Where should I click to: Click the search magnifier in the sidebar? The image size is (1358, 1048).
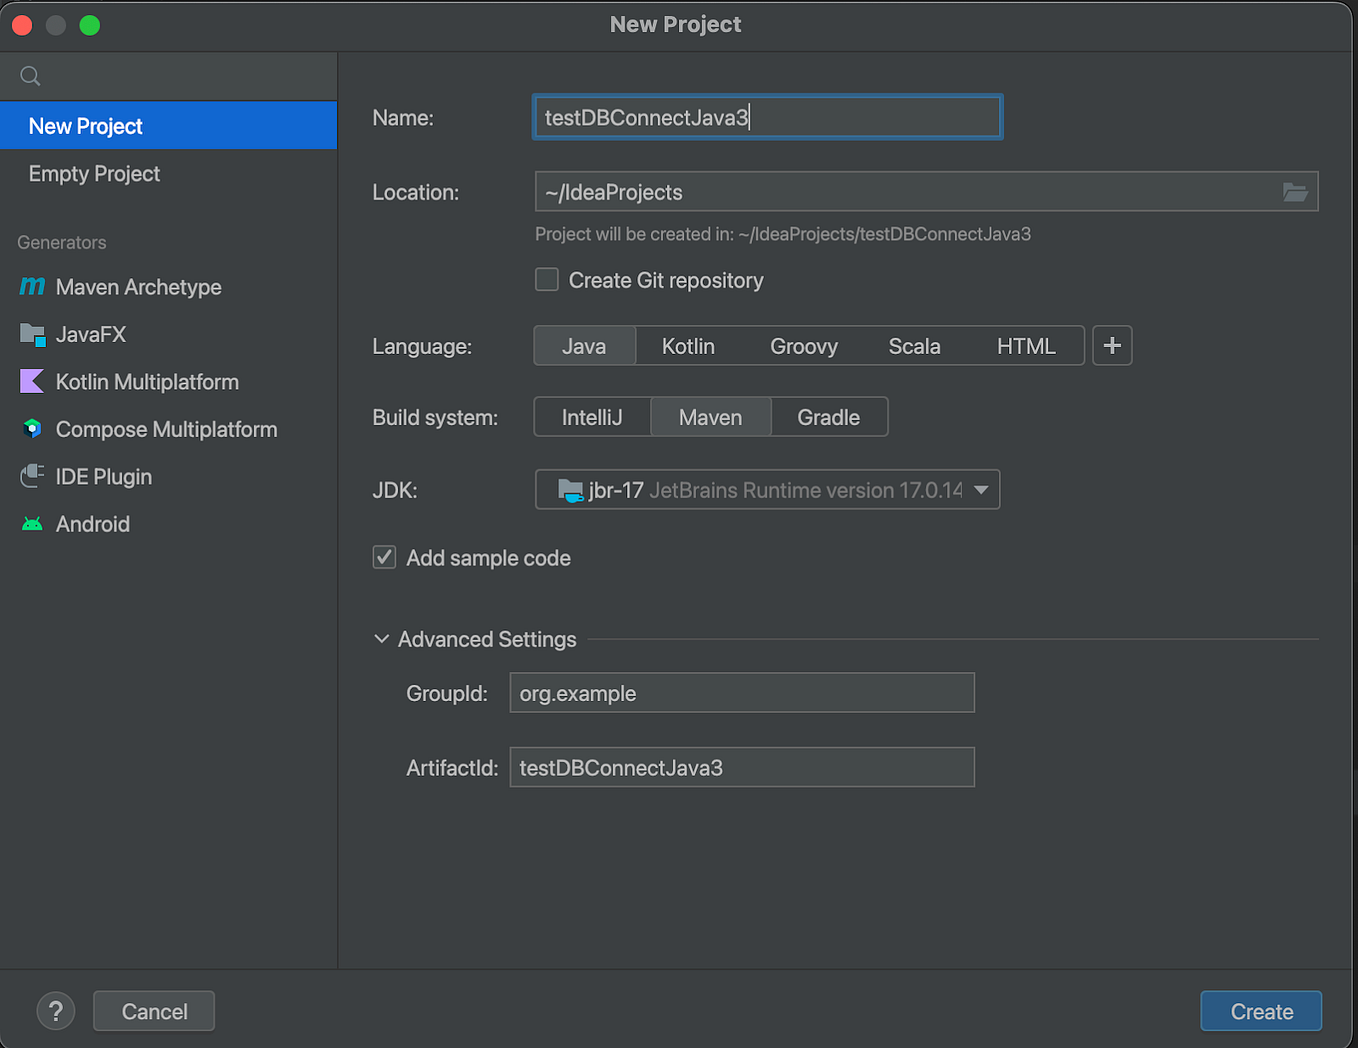29,75
